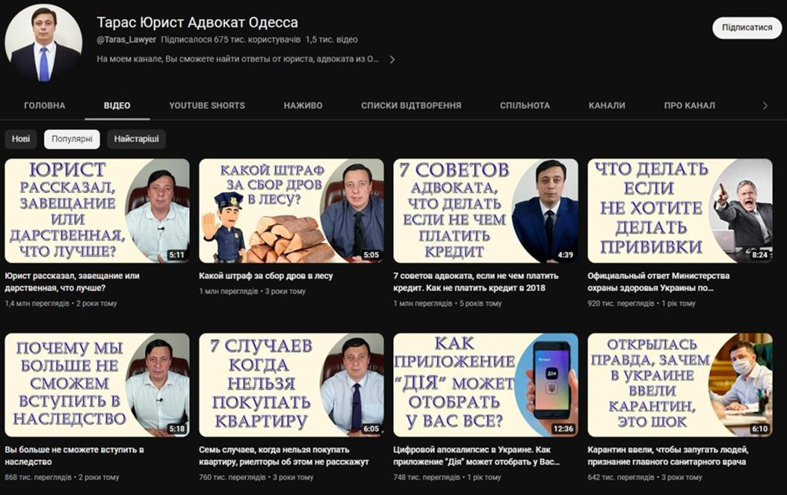
Task: Open the СПИСКИ ВІДТВОРЕННЯ tab
Action: click(411, 105)
